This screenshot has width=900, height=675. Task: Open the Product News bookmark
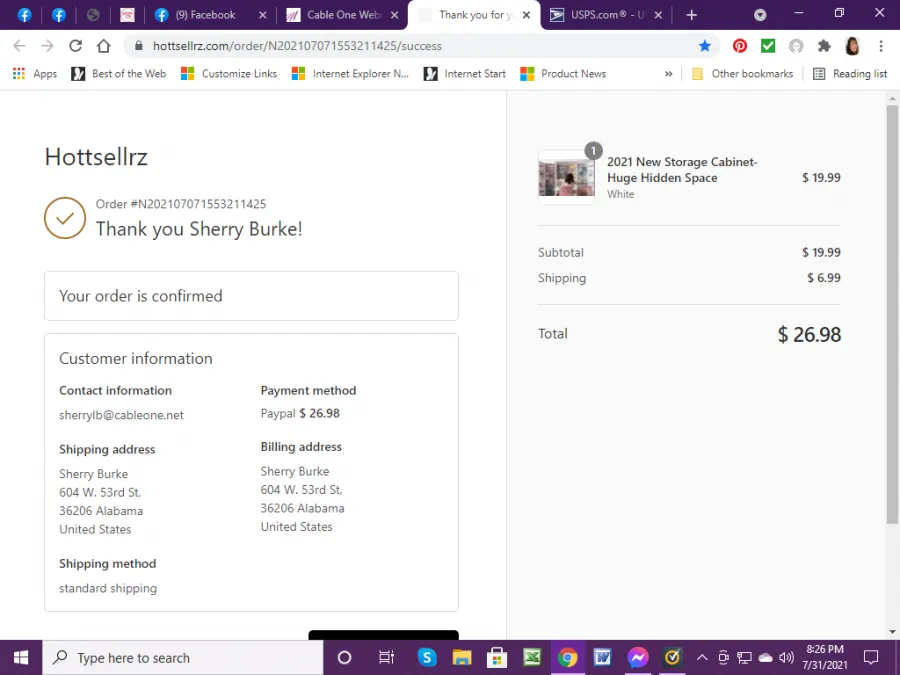(563, 73)
